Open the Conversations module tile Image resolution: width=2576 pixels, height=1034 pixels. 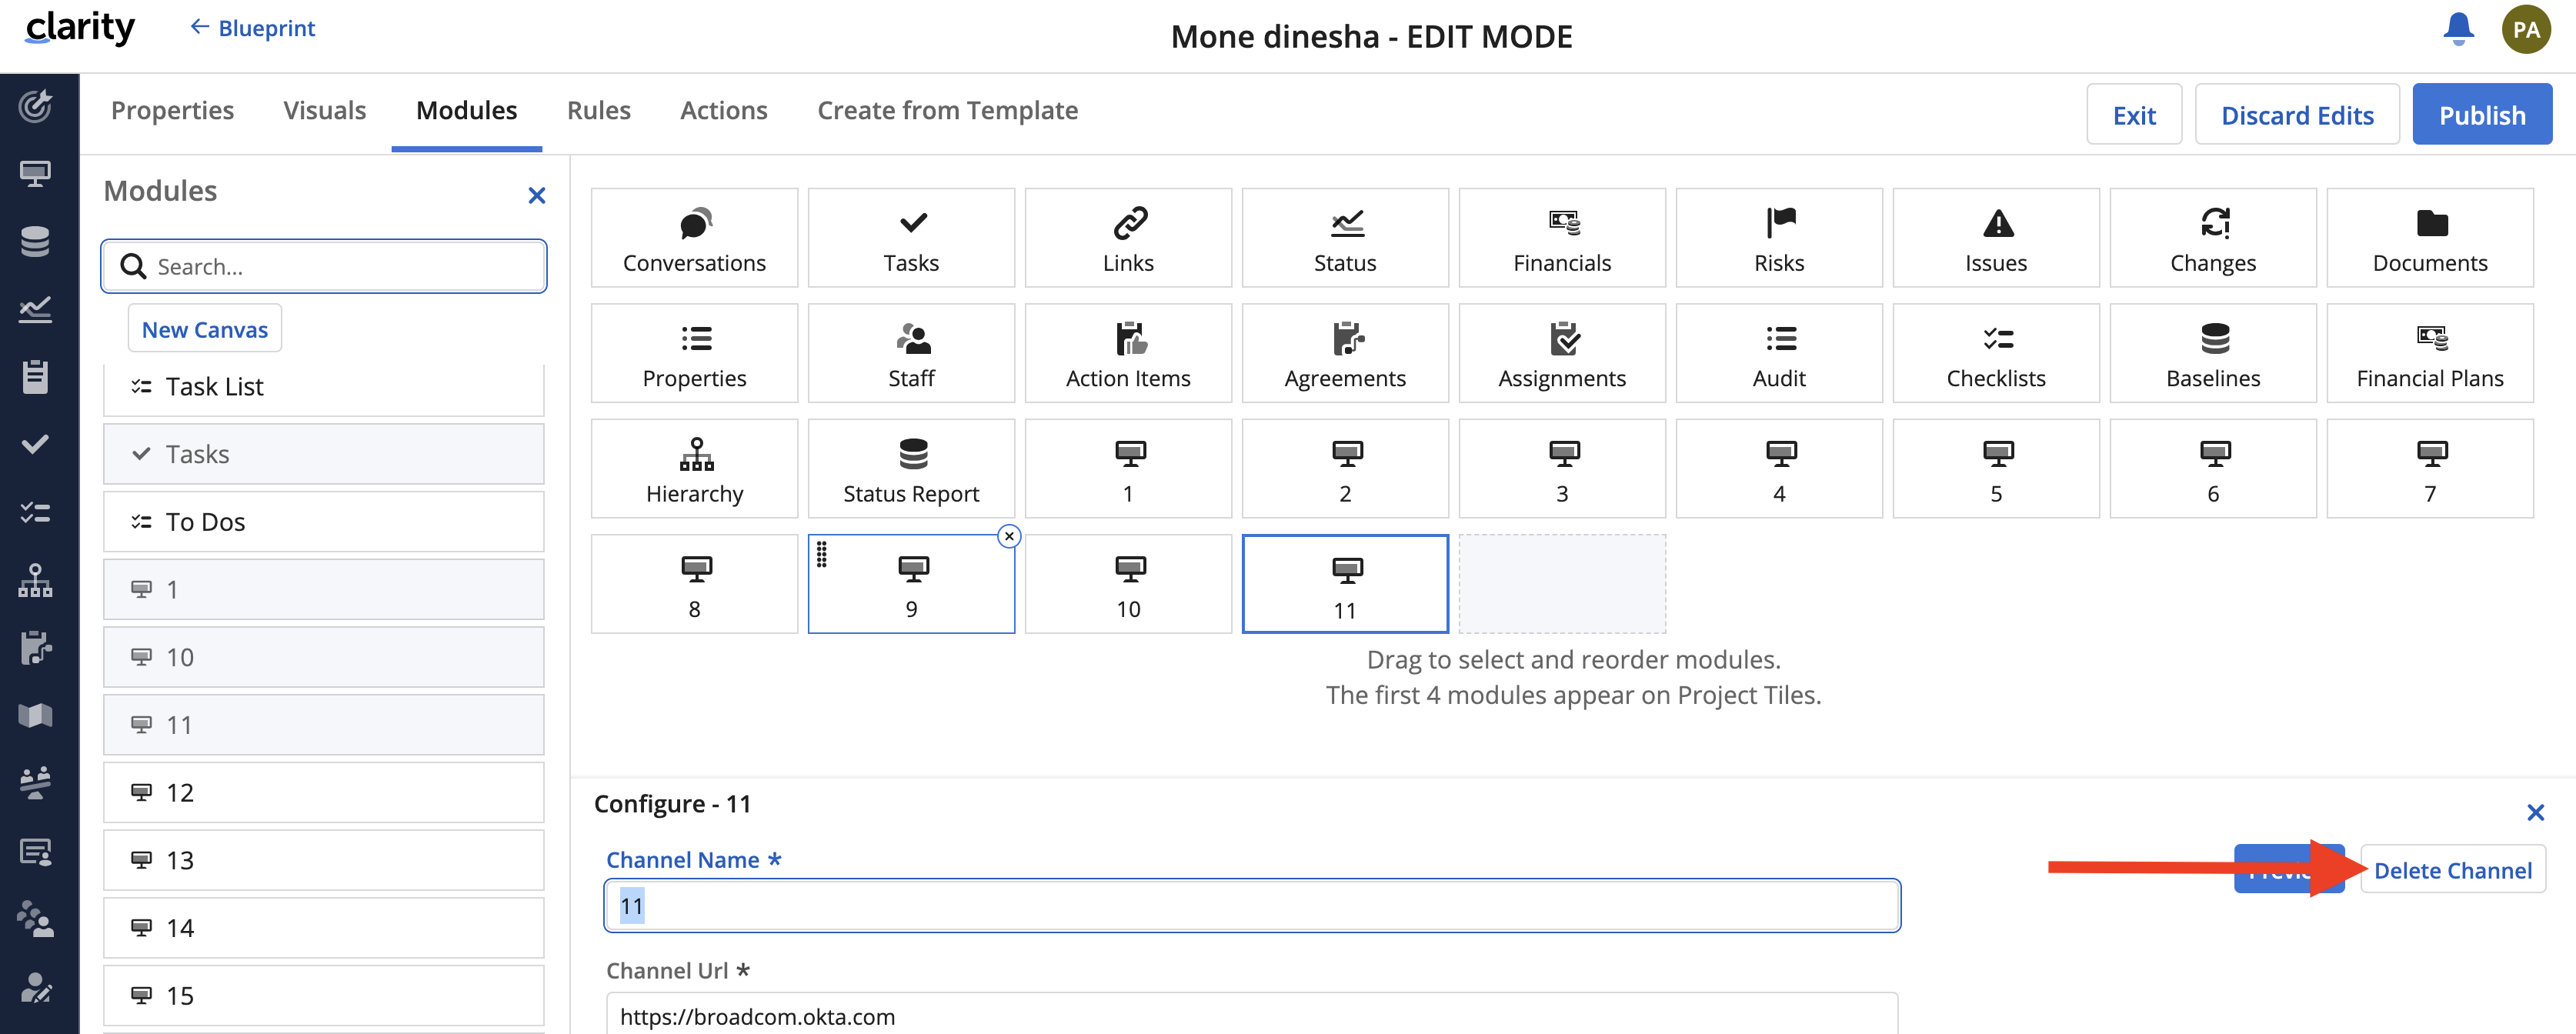tap(694, 239)
